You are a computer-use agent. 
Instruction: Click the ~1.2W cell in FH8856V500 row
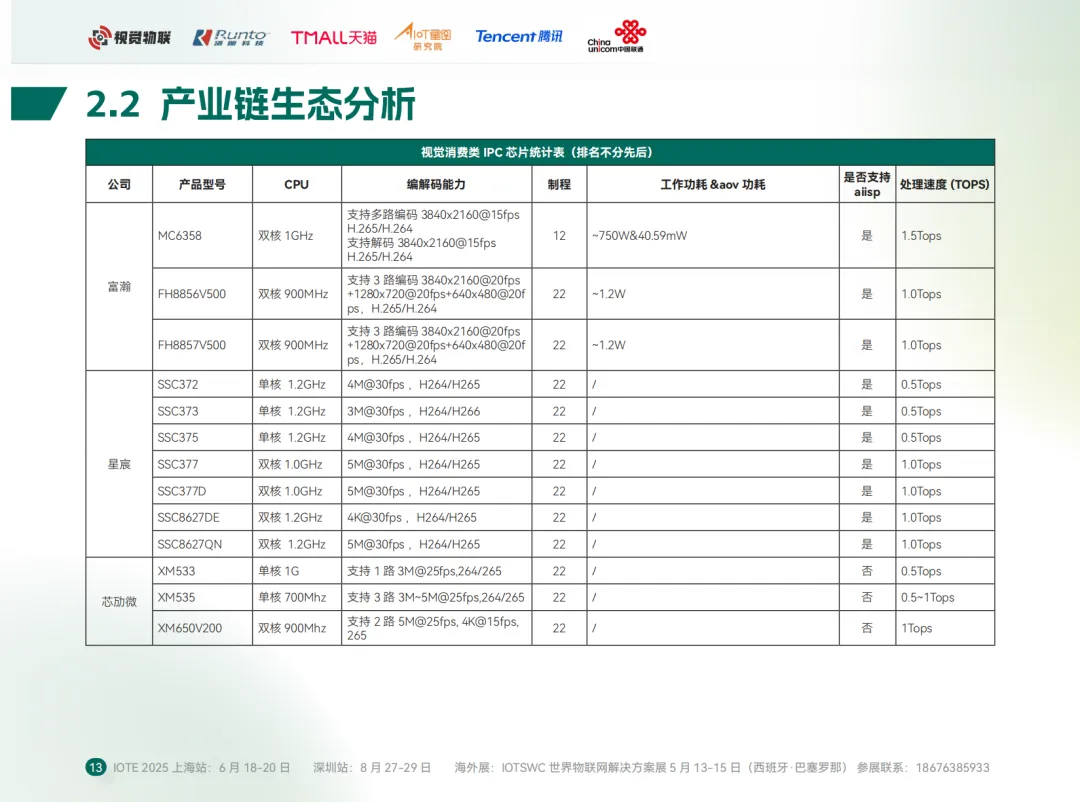[713, 294]
